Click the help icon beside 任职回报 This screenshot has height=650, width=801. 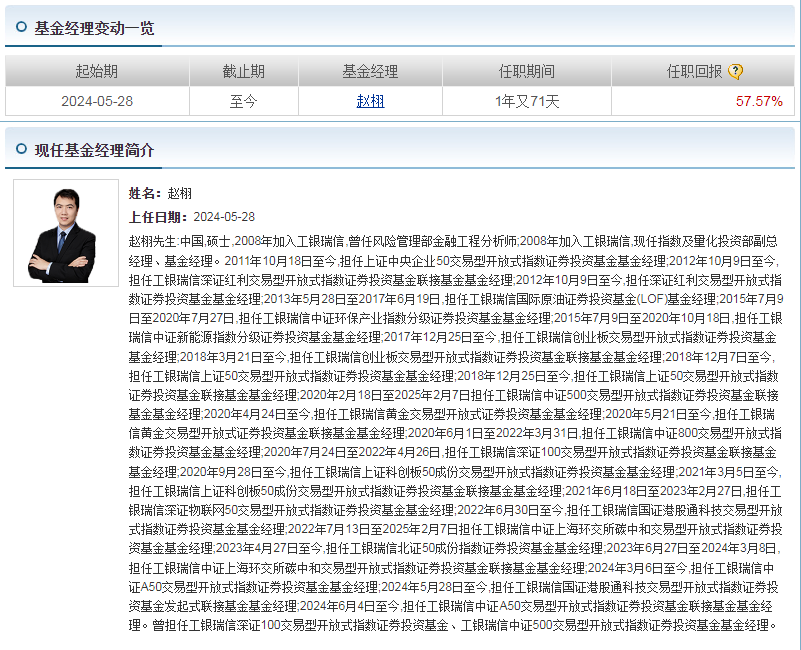pyautogui.click(x=735, y=72)
